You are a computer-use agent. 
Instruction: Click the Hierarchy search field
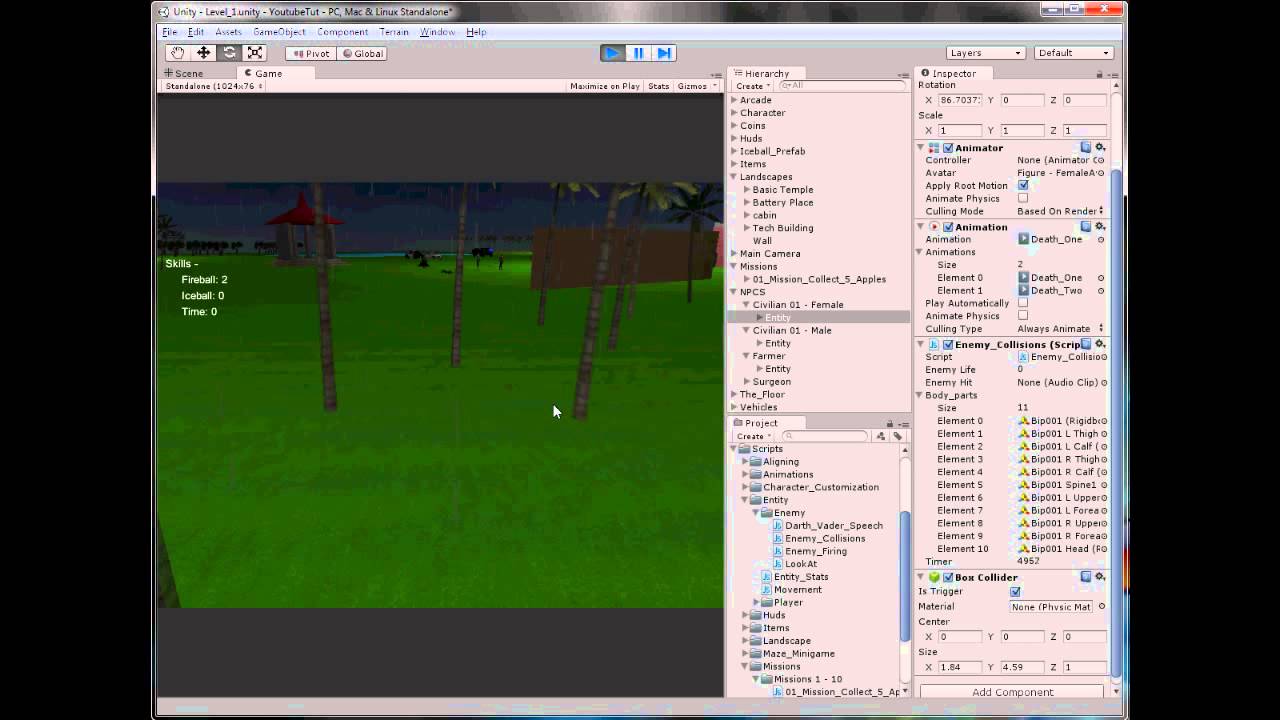[x=842, y=86]
